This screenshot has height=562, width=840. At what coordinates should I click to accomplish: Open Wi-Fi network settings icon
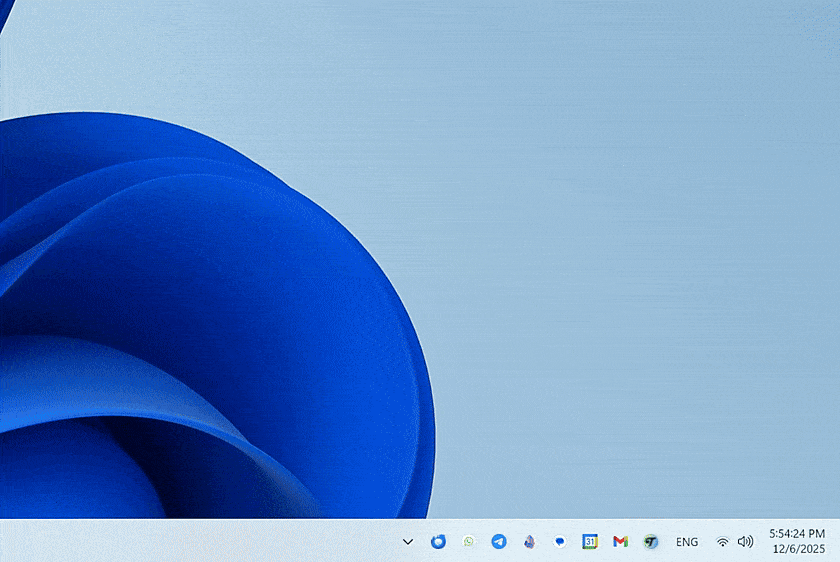pyautogui.click(x=722, y=542)
